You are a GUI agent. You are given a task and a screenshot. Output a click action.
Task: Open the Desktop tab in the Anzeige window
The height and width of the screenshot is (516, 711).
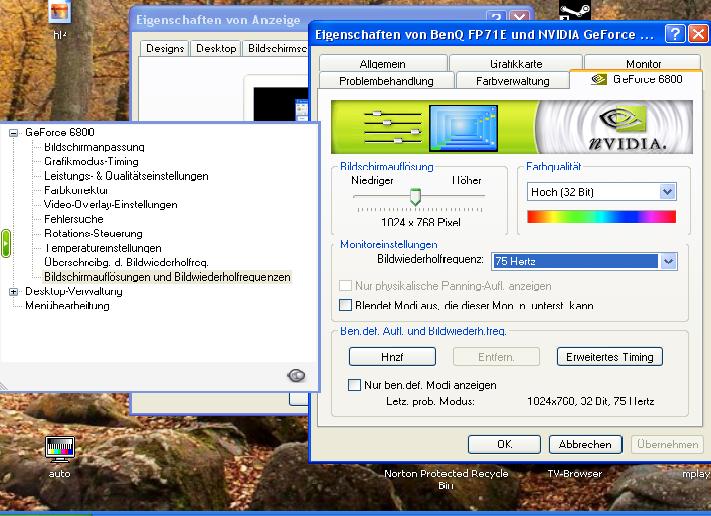[216, 49]
